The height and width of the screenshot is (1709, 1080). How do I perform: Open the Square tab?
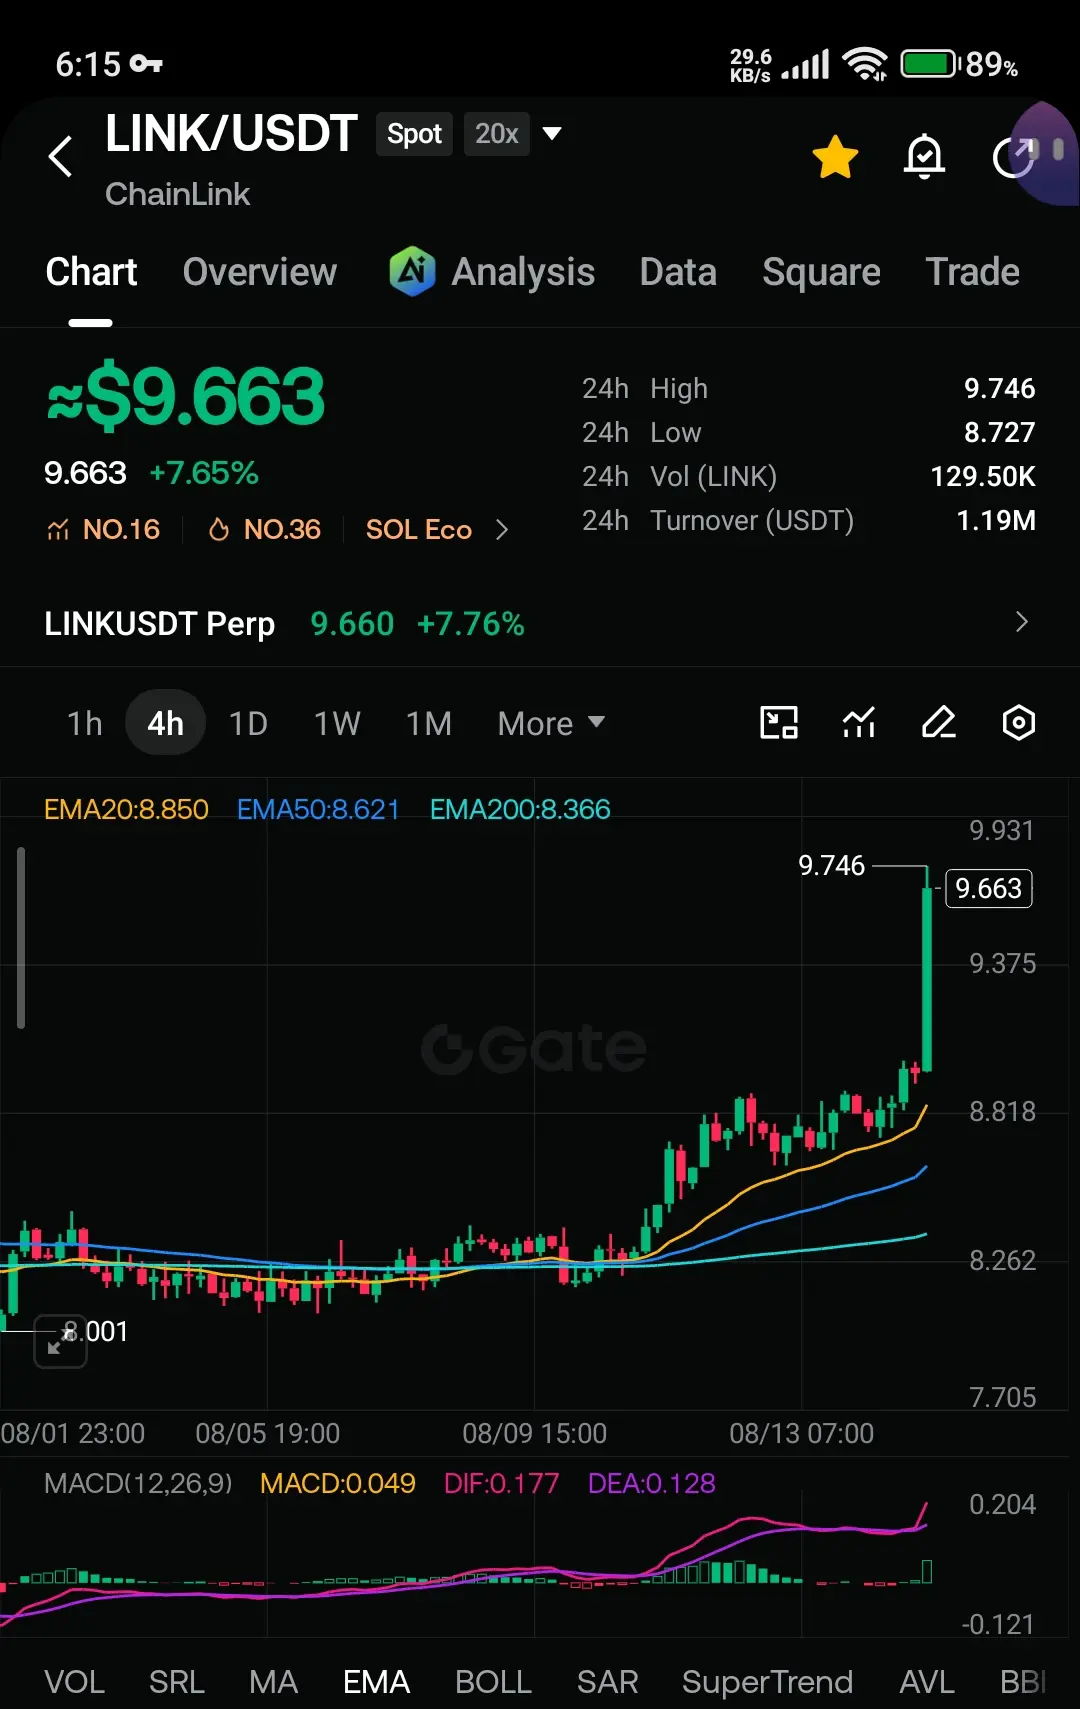pos(821,272)
